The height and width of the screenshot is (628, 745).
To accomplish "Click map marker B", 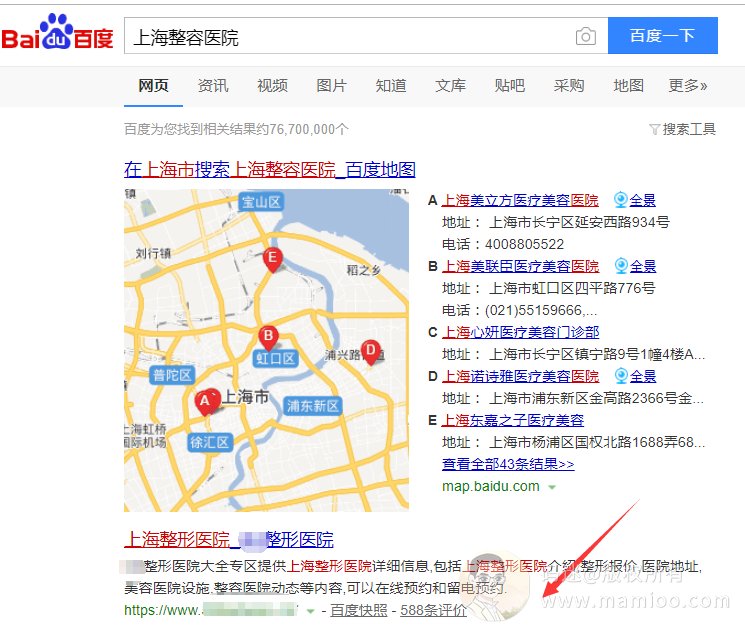I will point(268,338).
